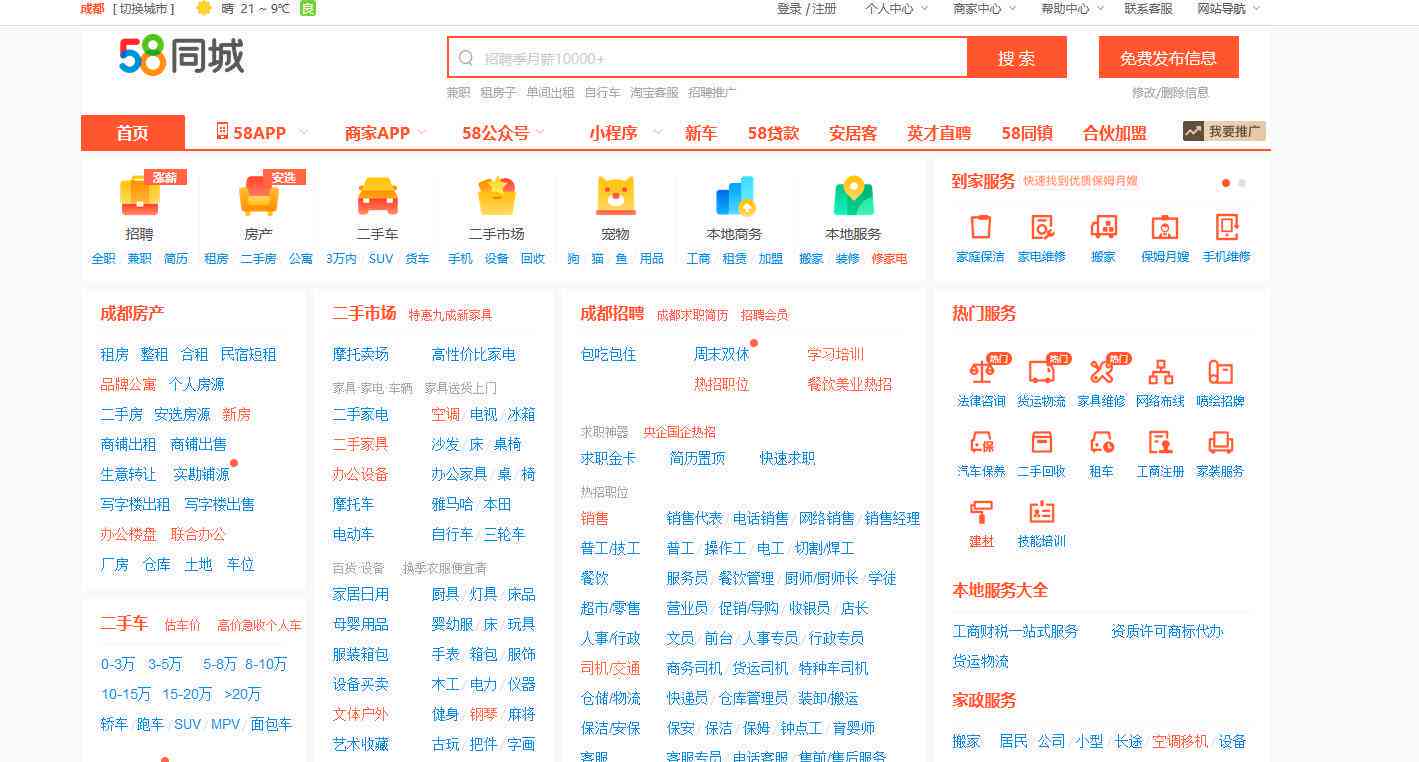Go to the 58贷款 nav item
The image size is (1419, 762).
tap(773, 132)
